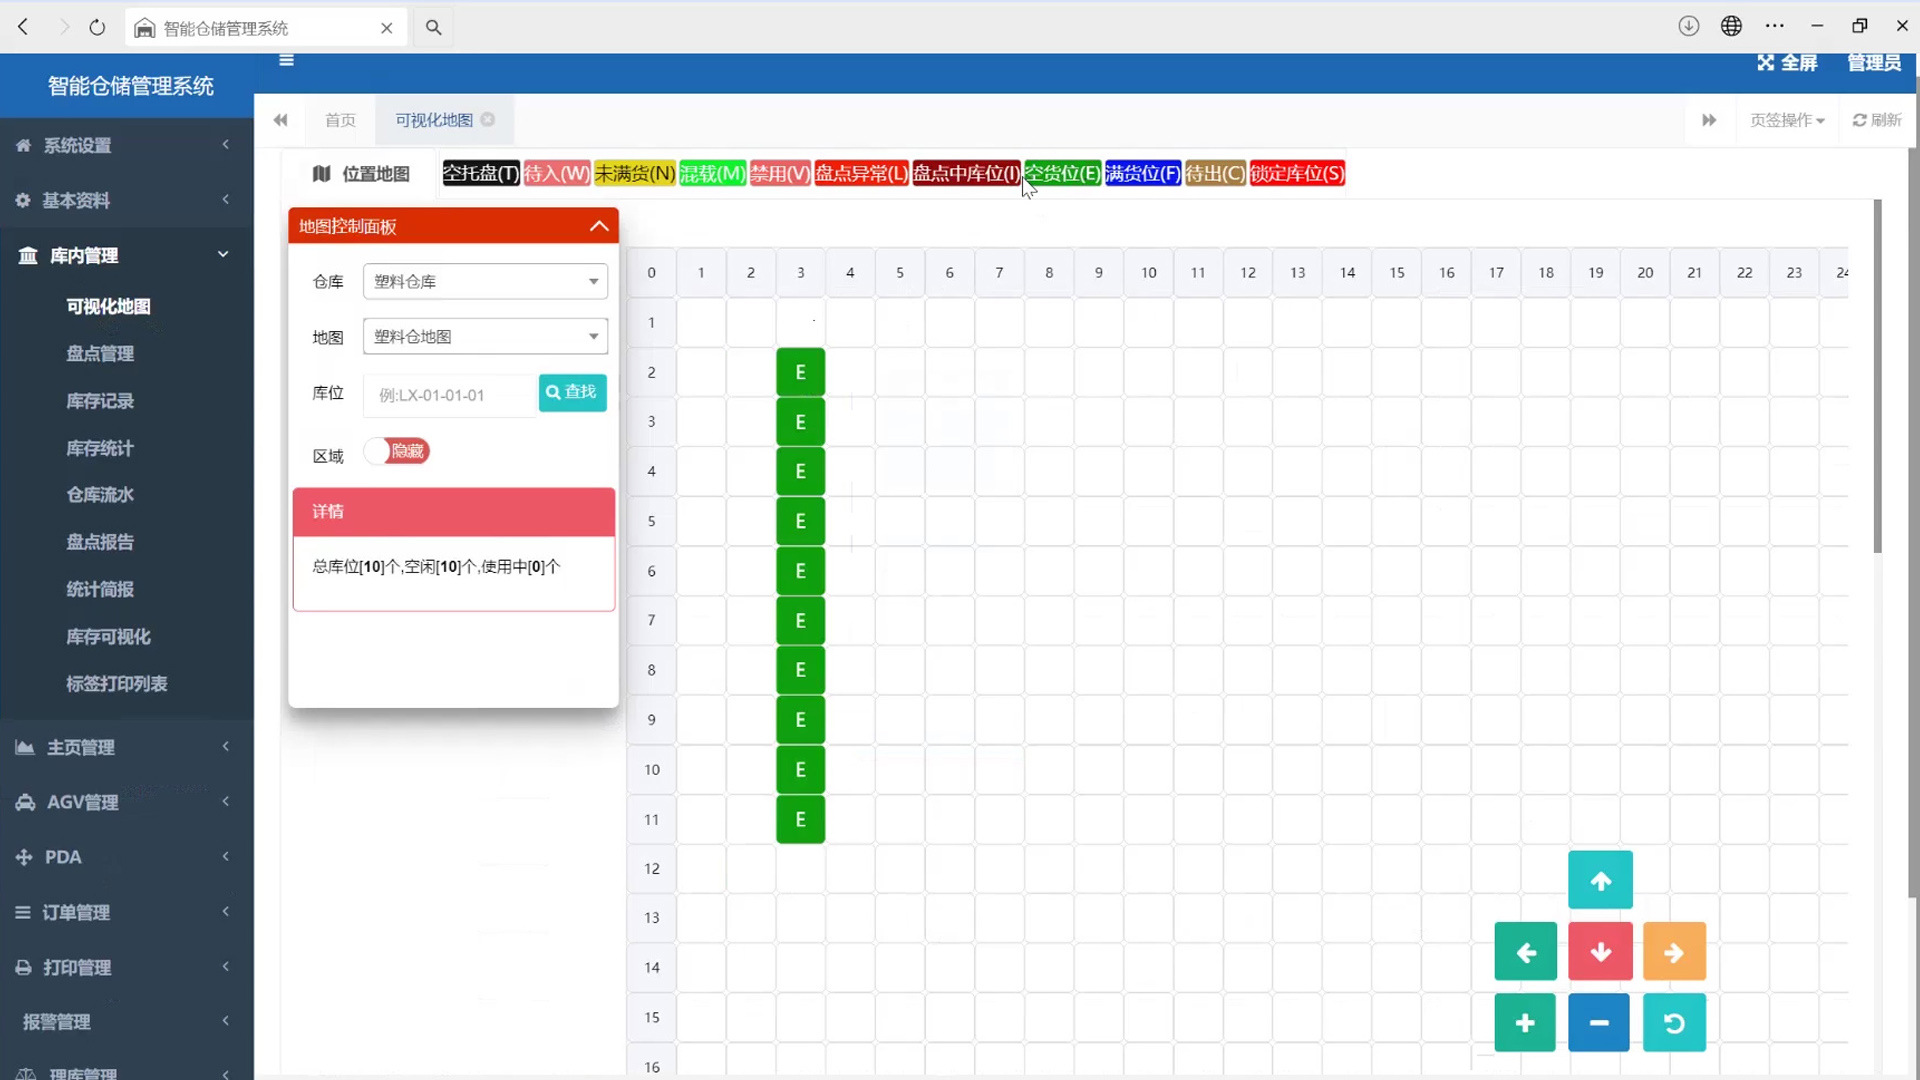Open the 仓库 dropdown

tap(485, 282)
